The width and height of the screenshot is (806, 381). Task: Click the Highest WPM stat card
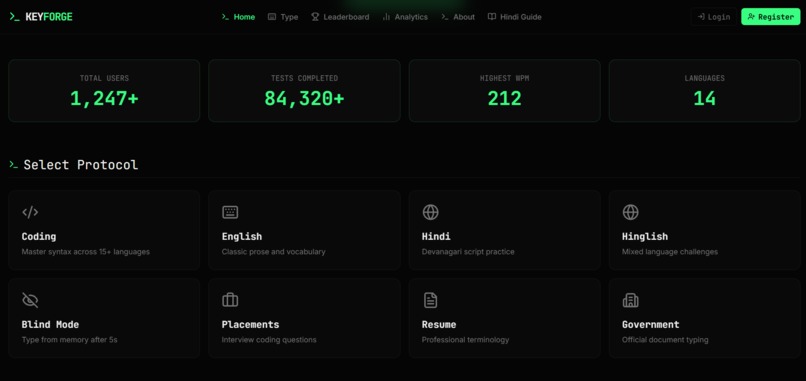[504, 90]
